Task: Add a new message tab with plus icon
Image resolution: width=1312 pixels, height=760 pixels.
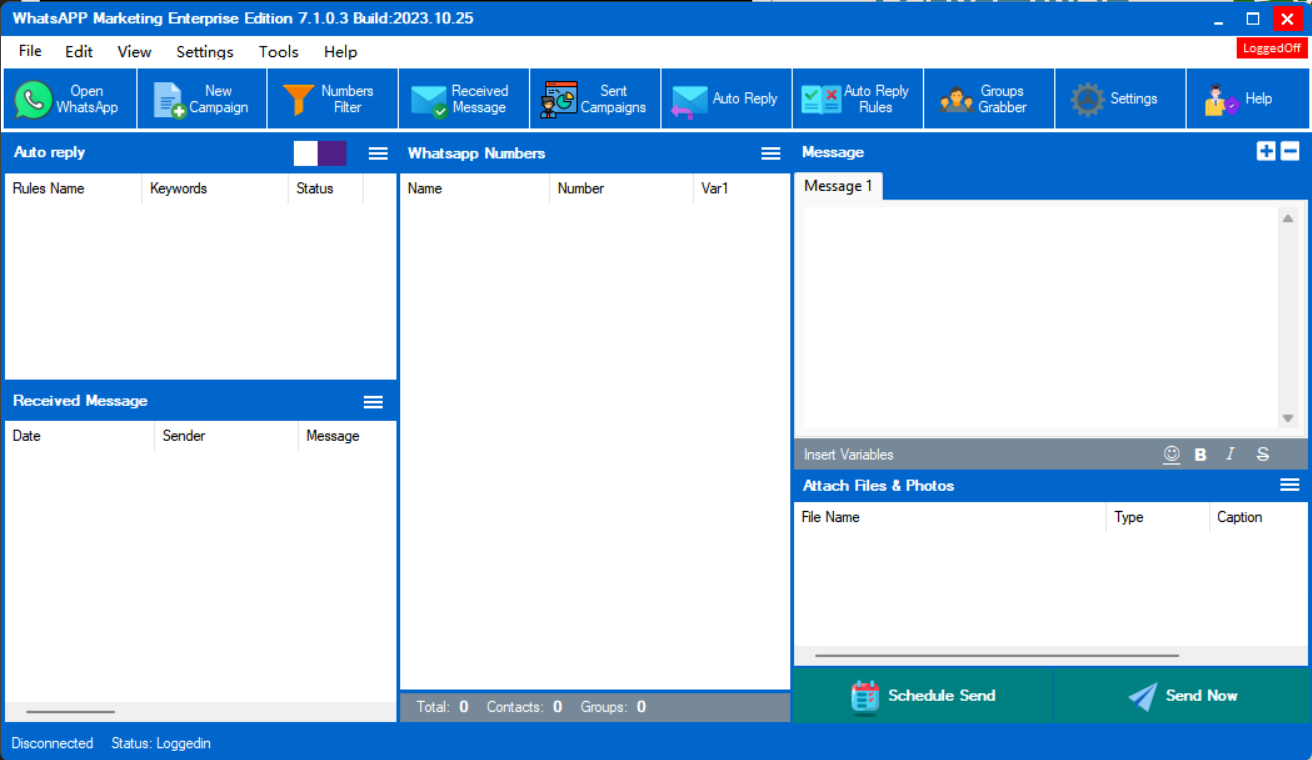Action: tap(1266, 151)
